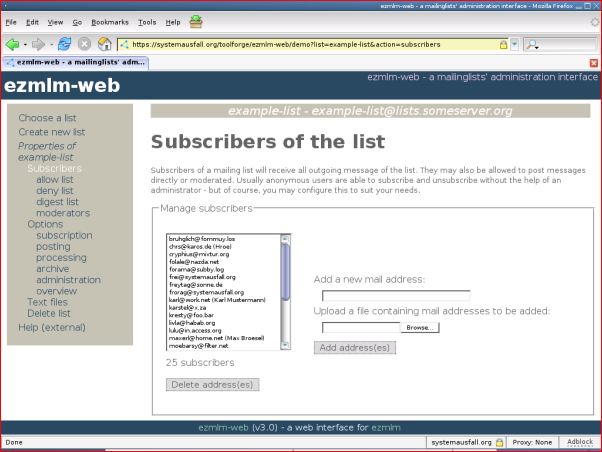Click the padlock icon in the address bar
Screen dimensions: 602x452
[x=503, y=45]
